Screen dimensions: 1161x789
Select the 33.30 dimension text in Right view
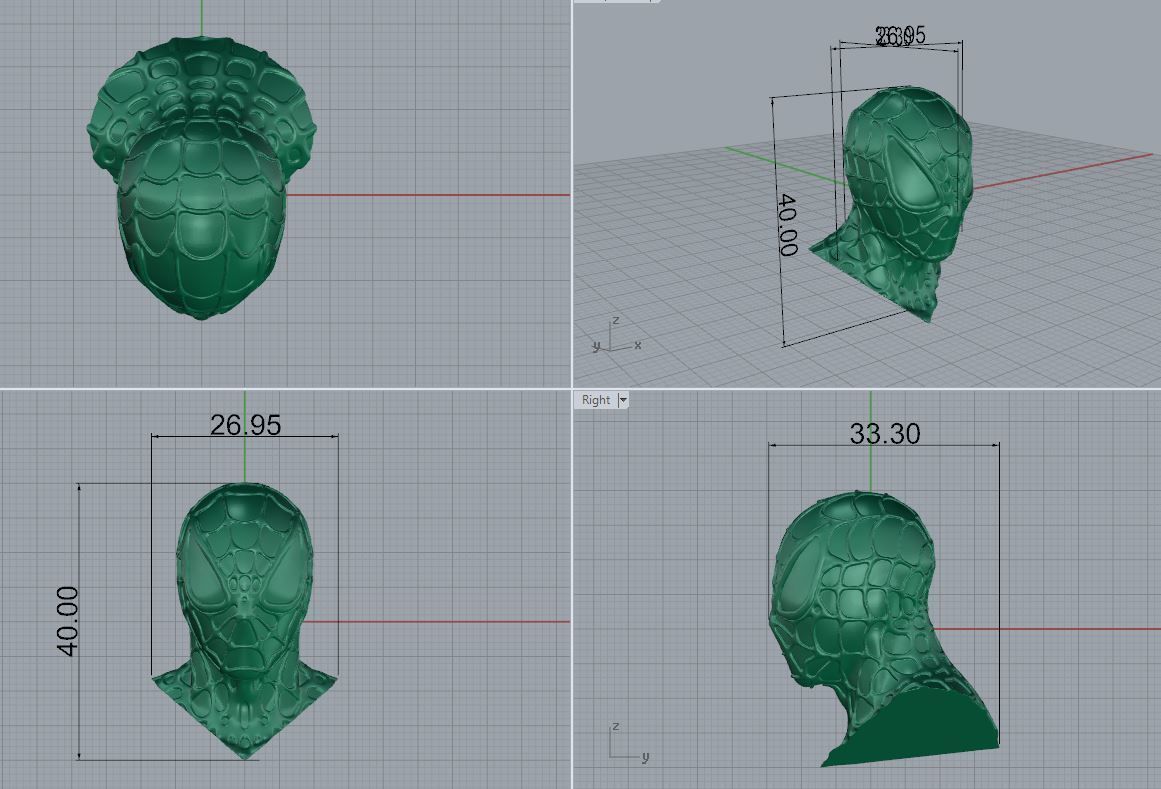(x=885, y=434)
